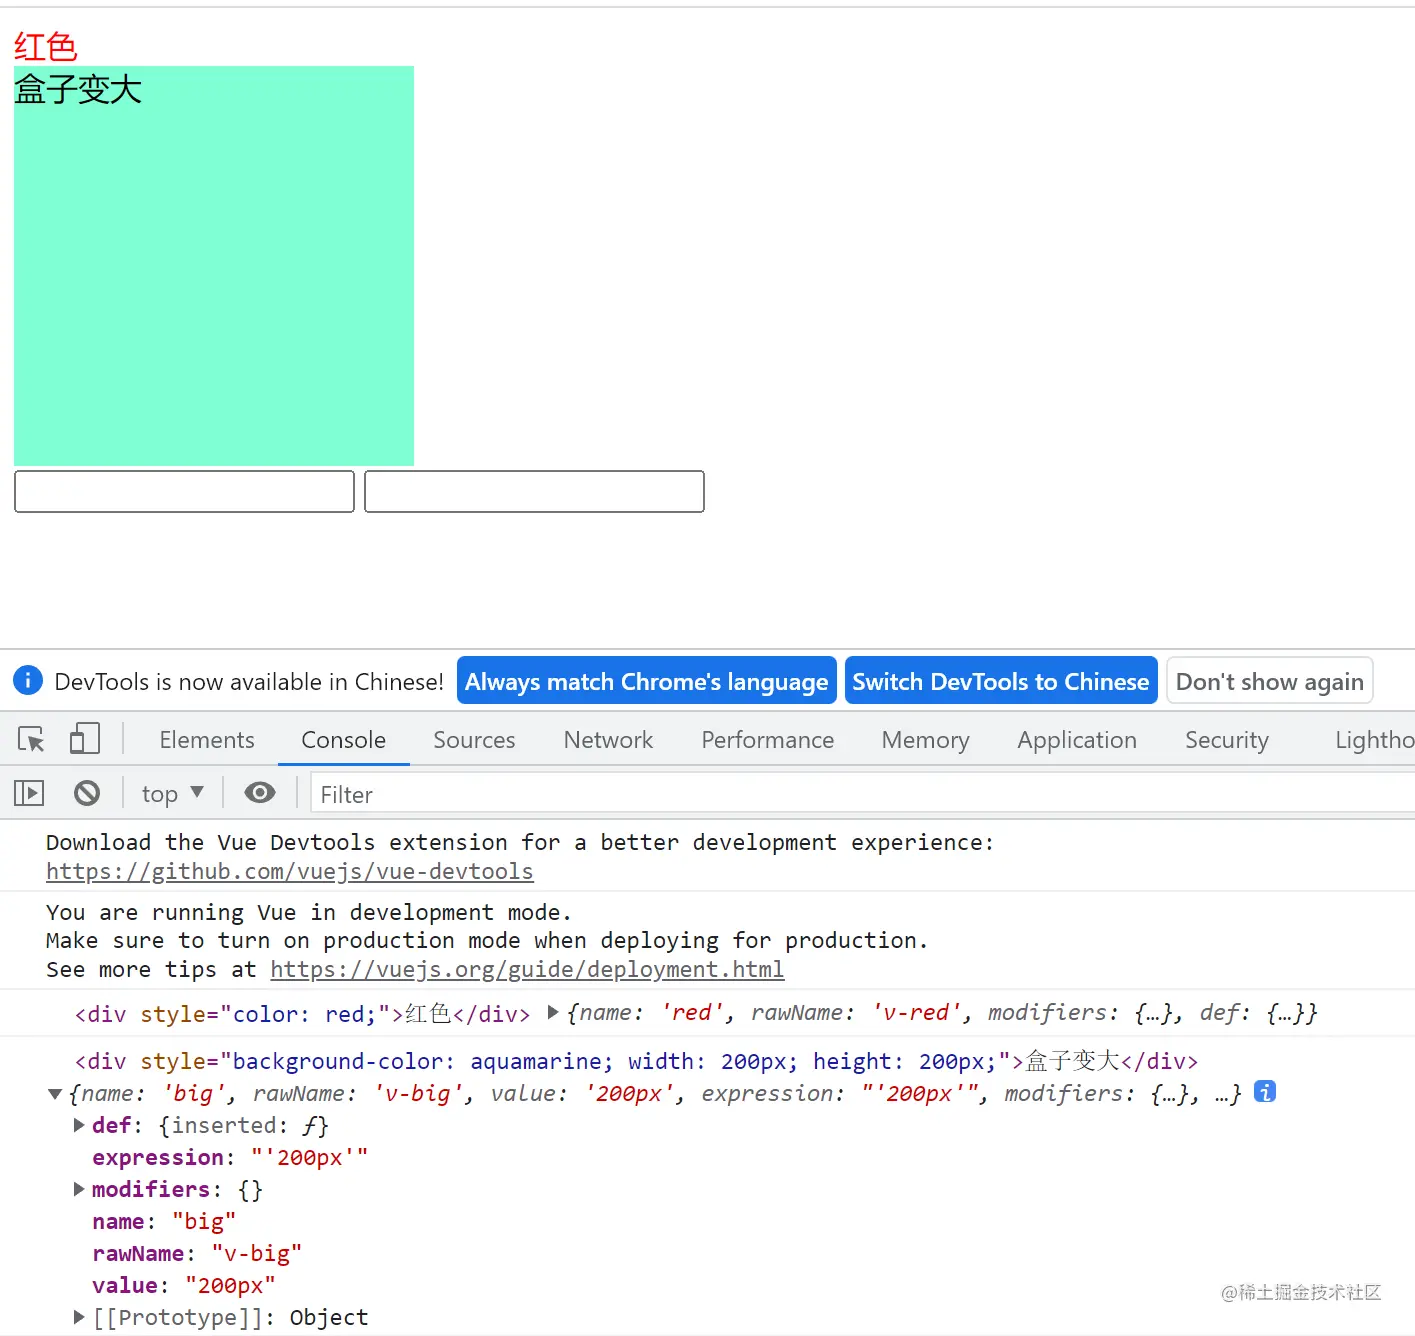Viewport: 1415px width, 1336px height.
Task: Open the vue-devtools GitHub link
Action: [x=290, y=872]
